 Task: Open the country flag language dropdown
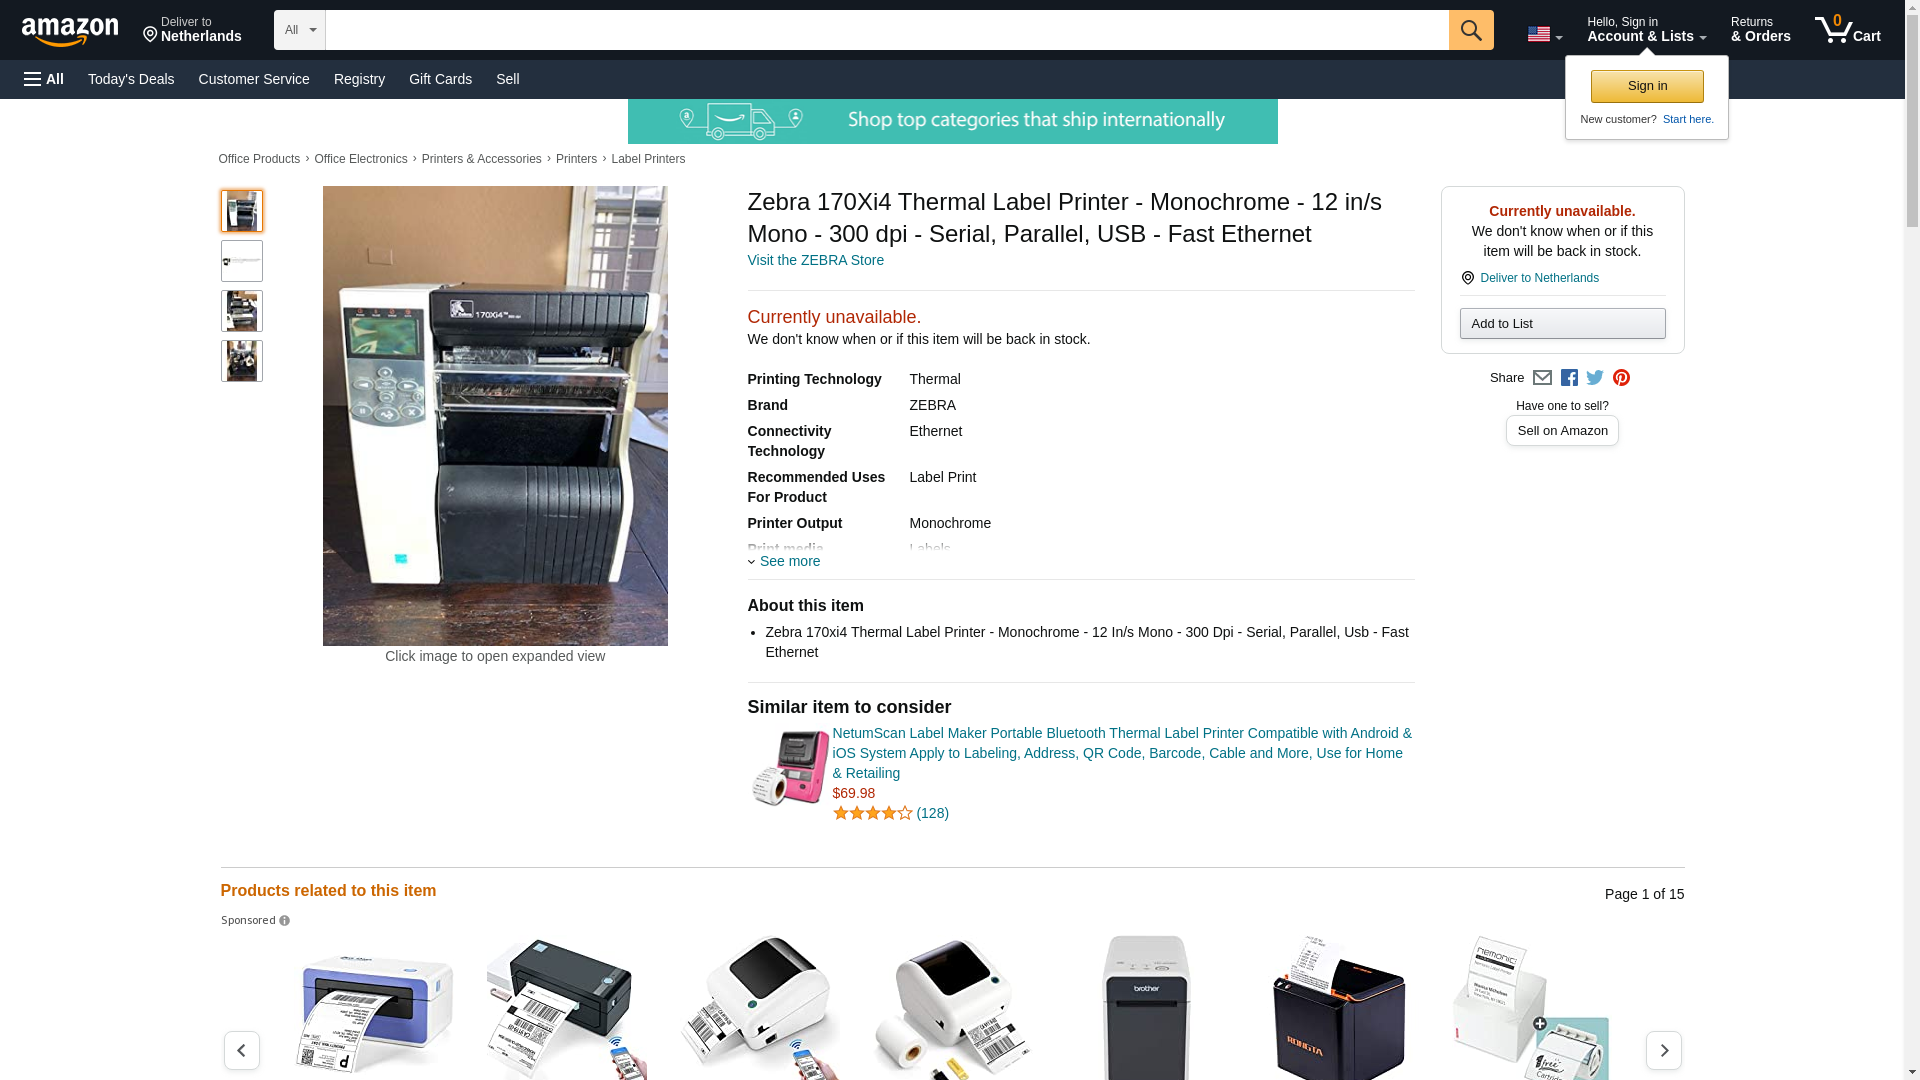pos(1544,34)
